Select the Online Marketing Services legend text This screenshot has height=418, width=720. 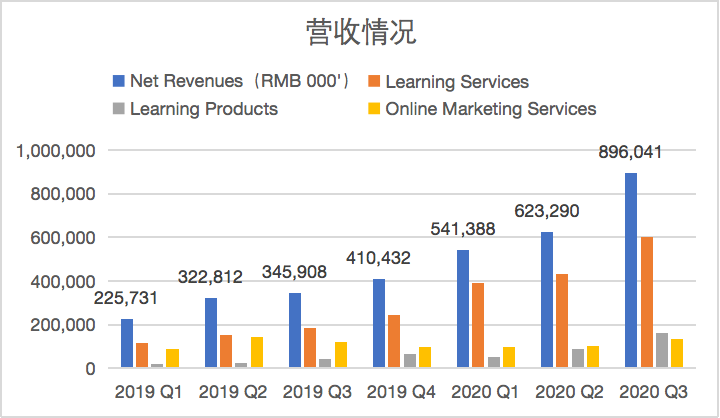(x=491, y=109)
